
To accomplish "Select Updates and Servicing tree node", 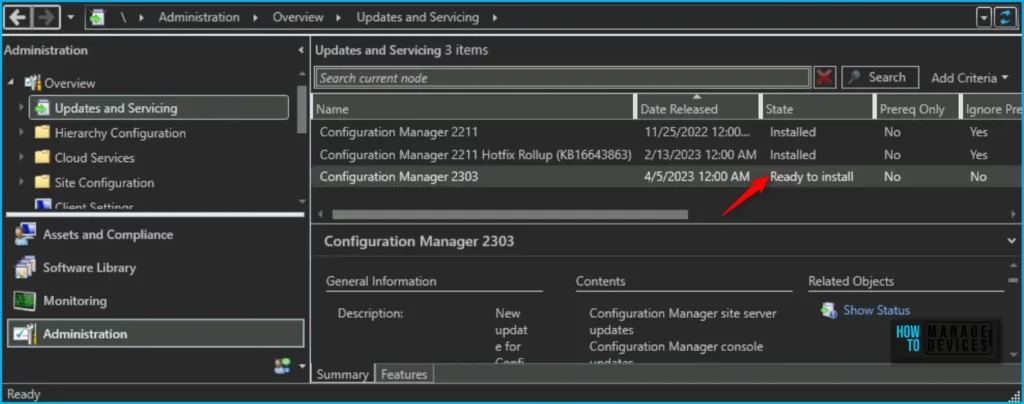I will pyautogui.click(x=158, y=108).
